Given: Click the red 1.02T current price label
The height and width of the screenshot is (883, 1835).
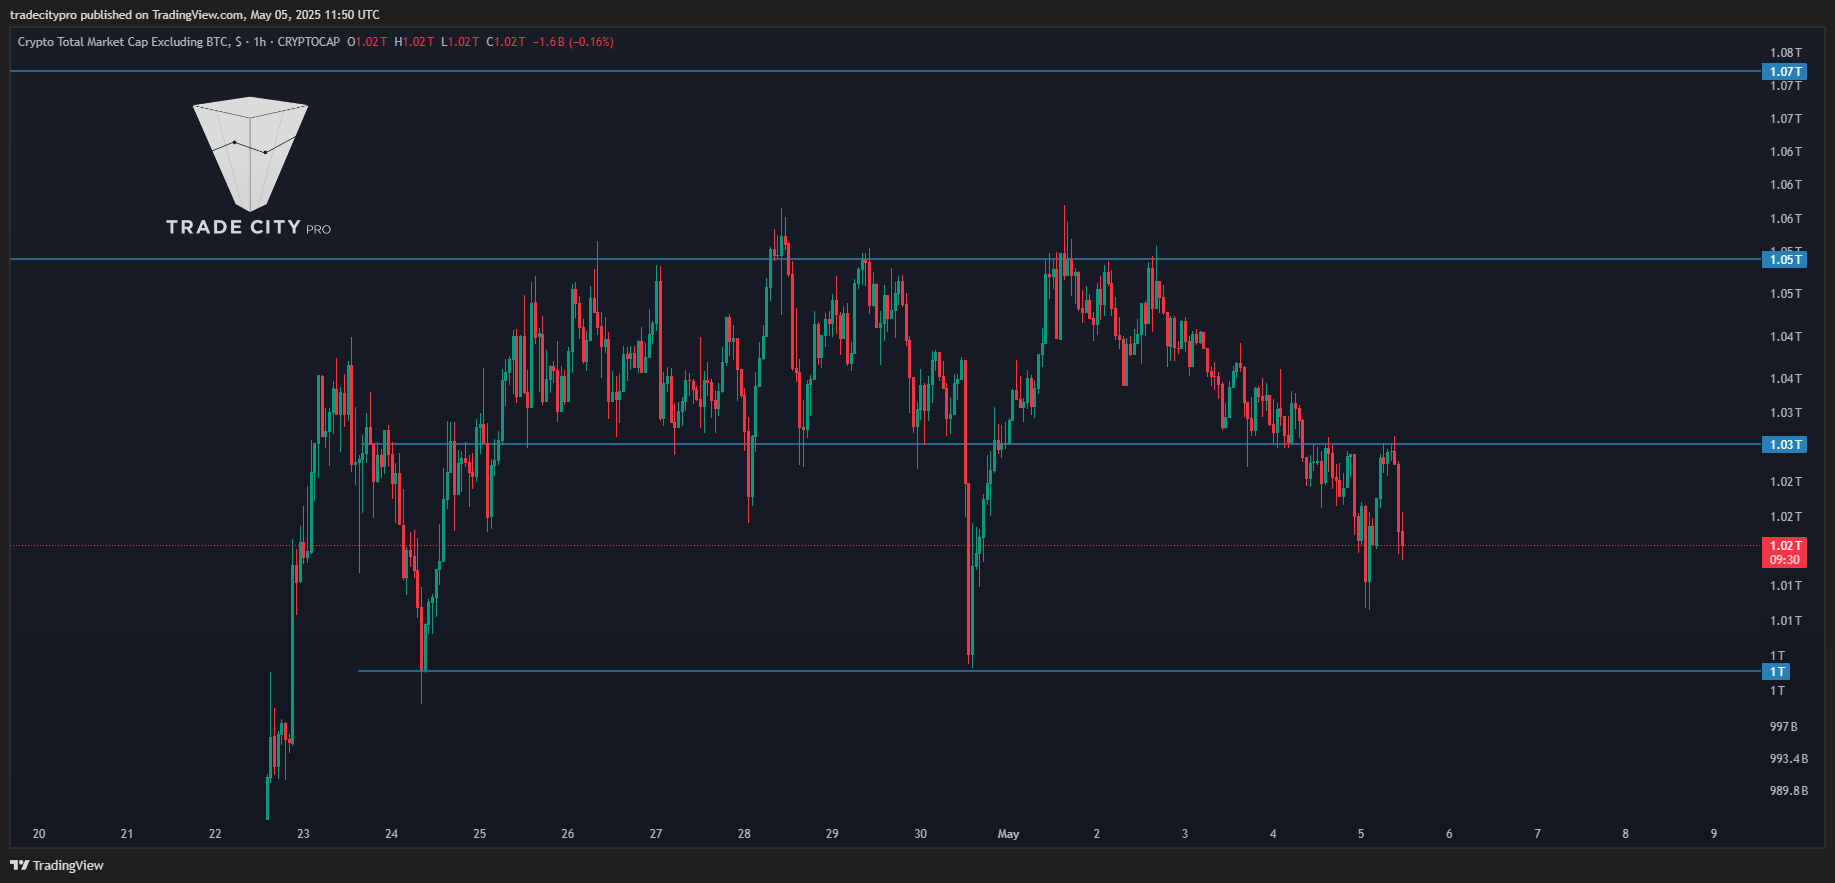Looking at the screenshot, I should click(1784, 546).
